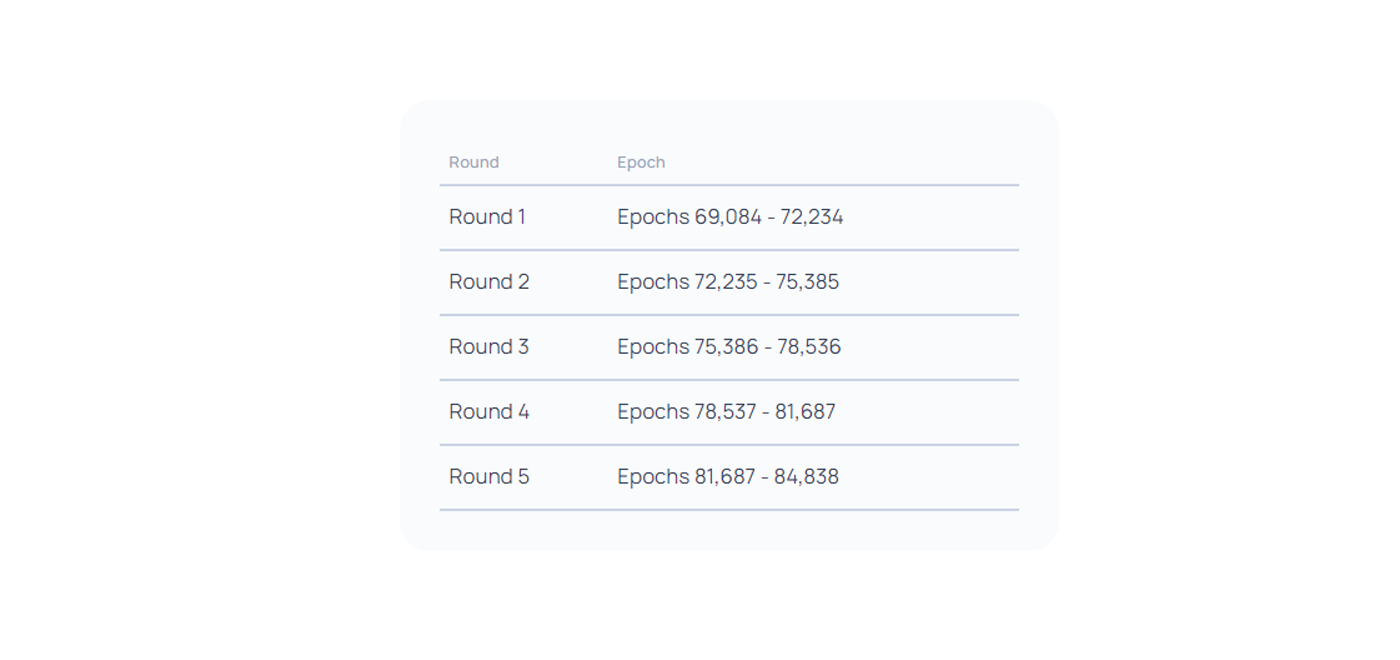
Task: Click the number 72,234 in Round 1
Action: 812,217
